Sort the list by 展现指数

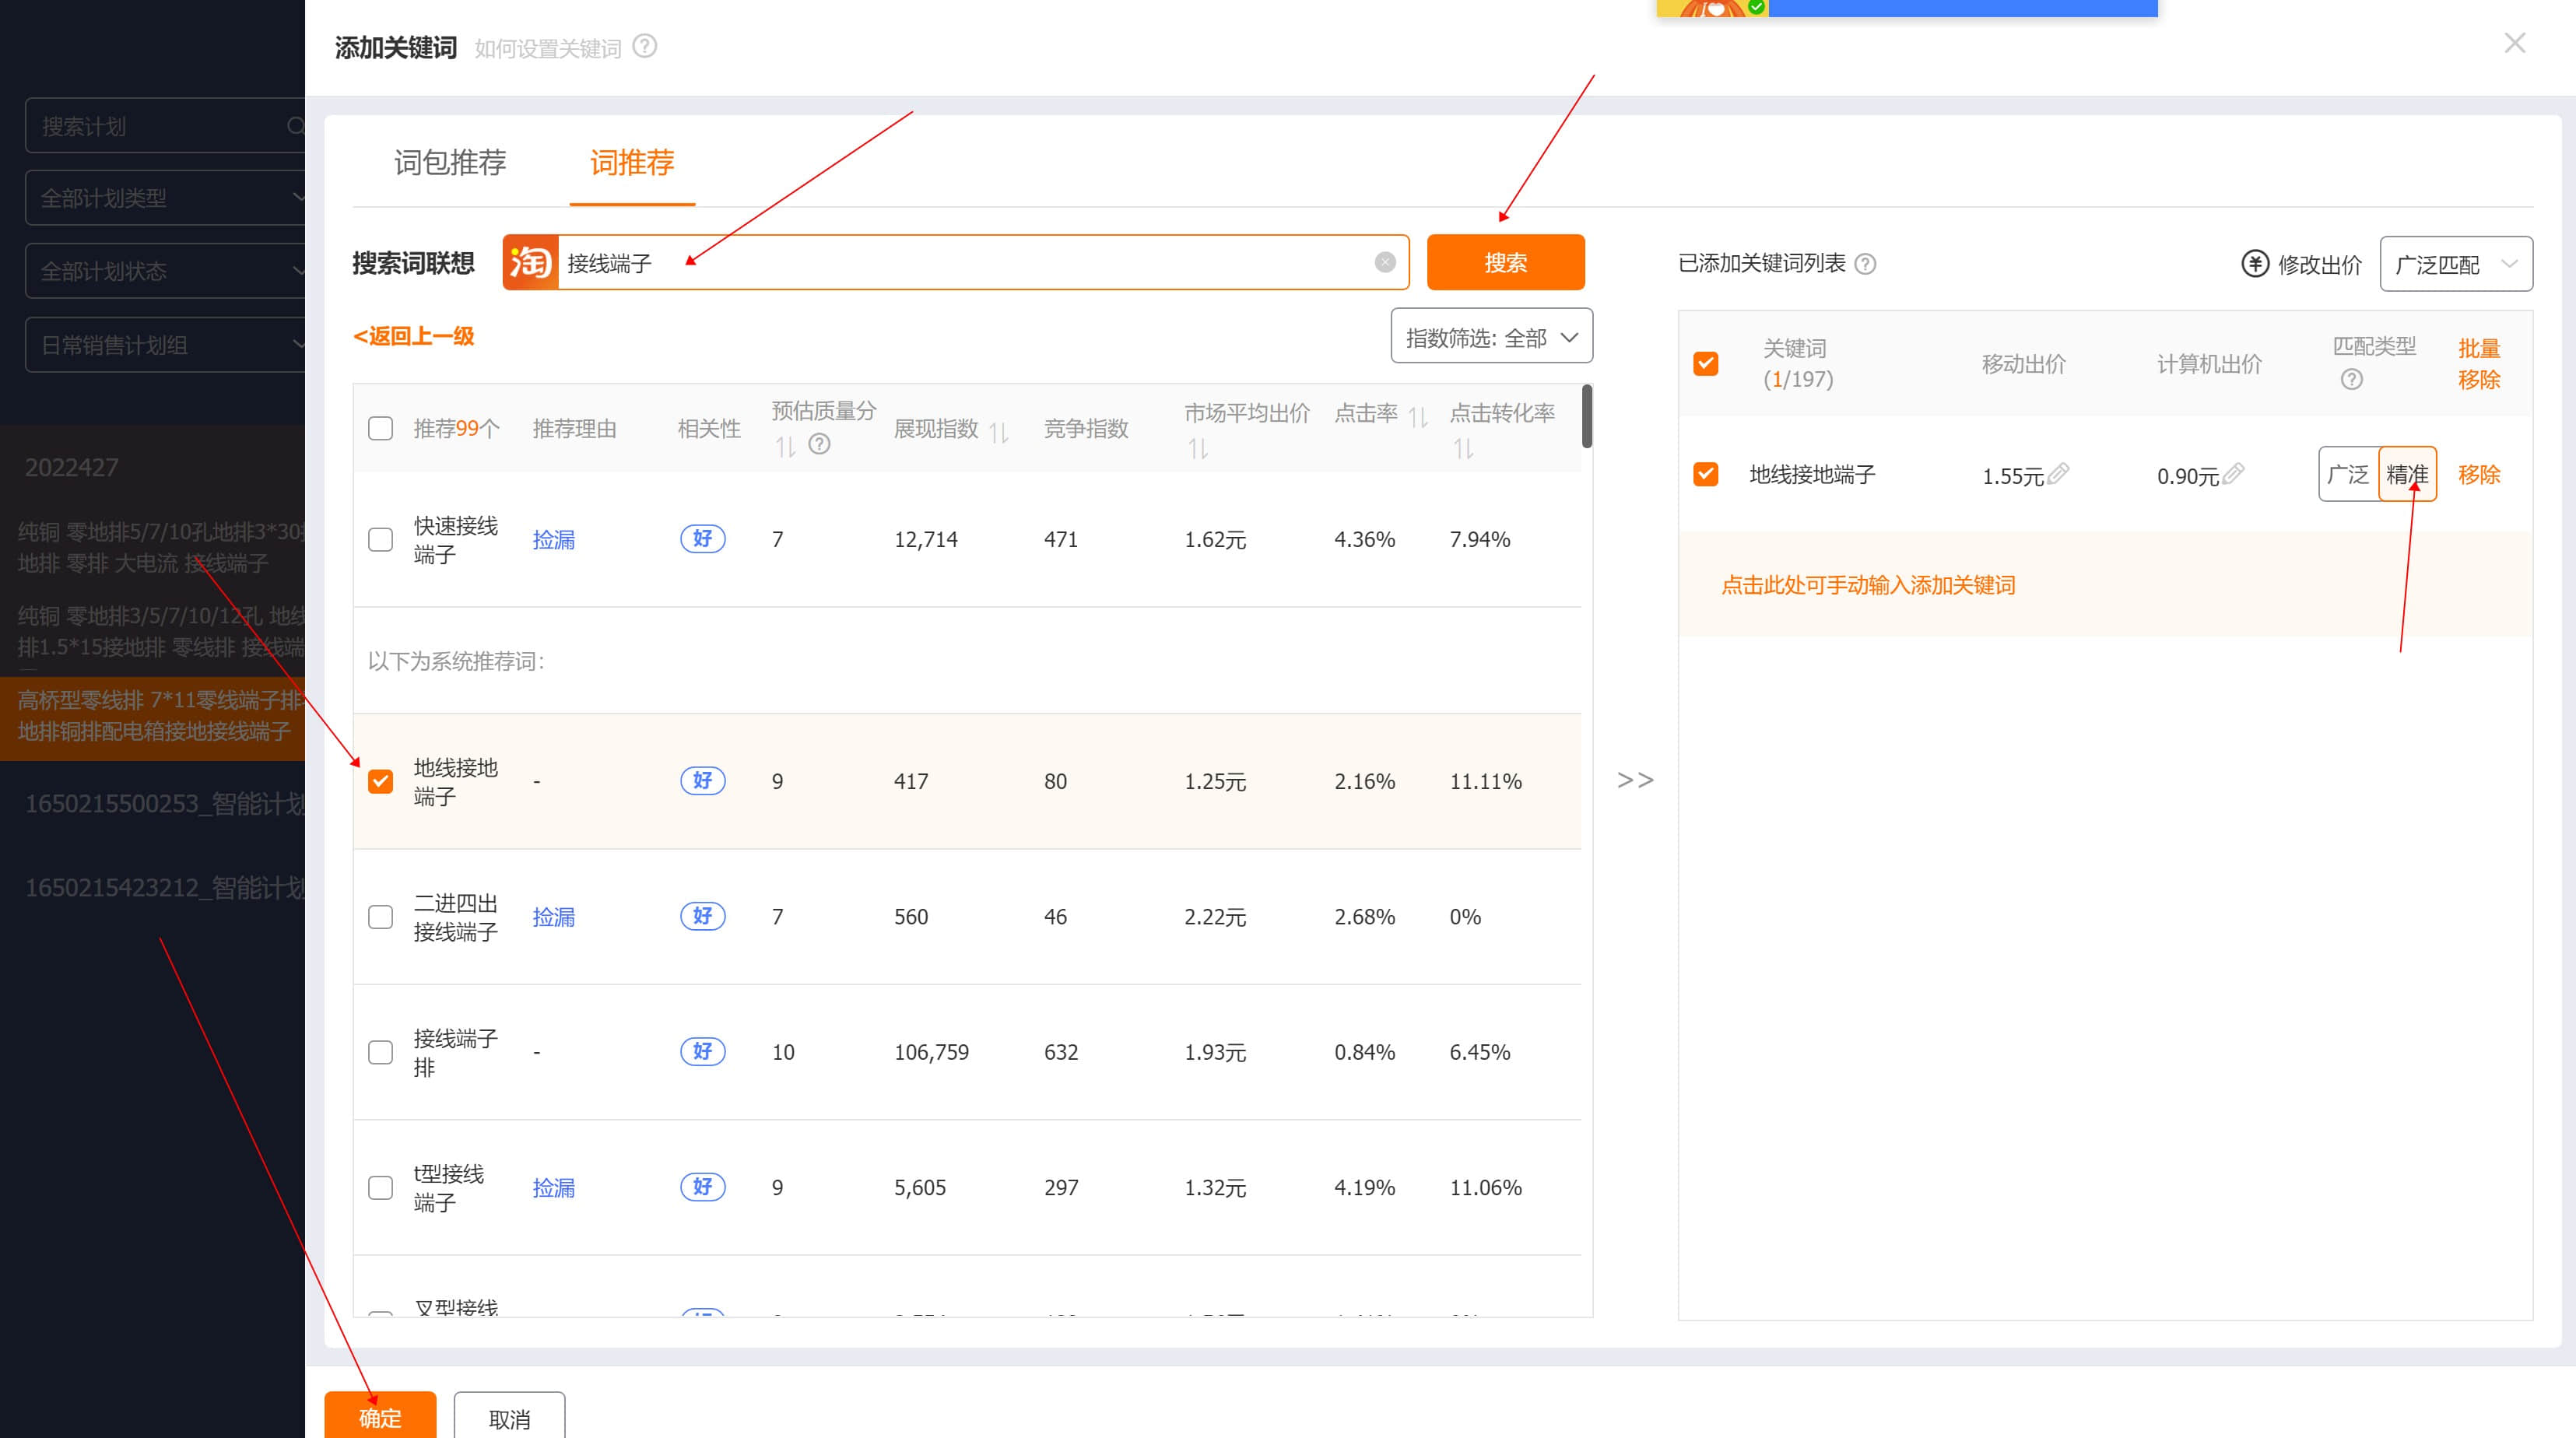click(x=999, y=432)
